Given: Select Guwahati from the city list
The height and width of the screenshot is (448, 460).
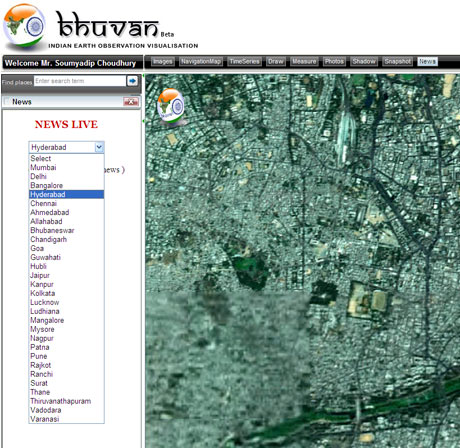Looking at the screenshot, I should [x=67, y=257].
